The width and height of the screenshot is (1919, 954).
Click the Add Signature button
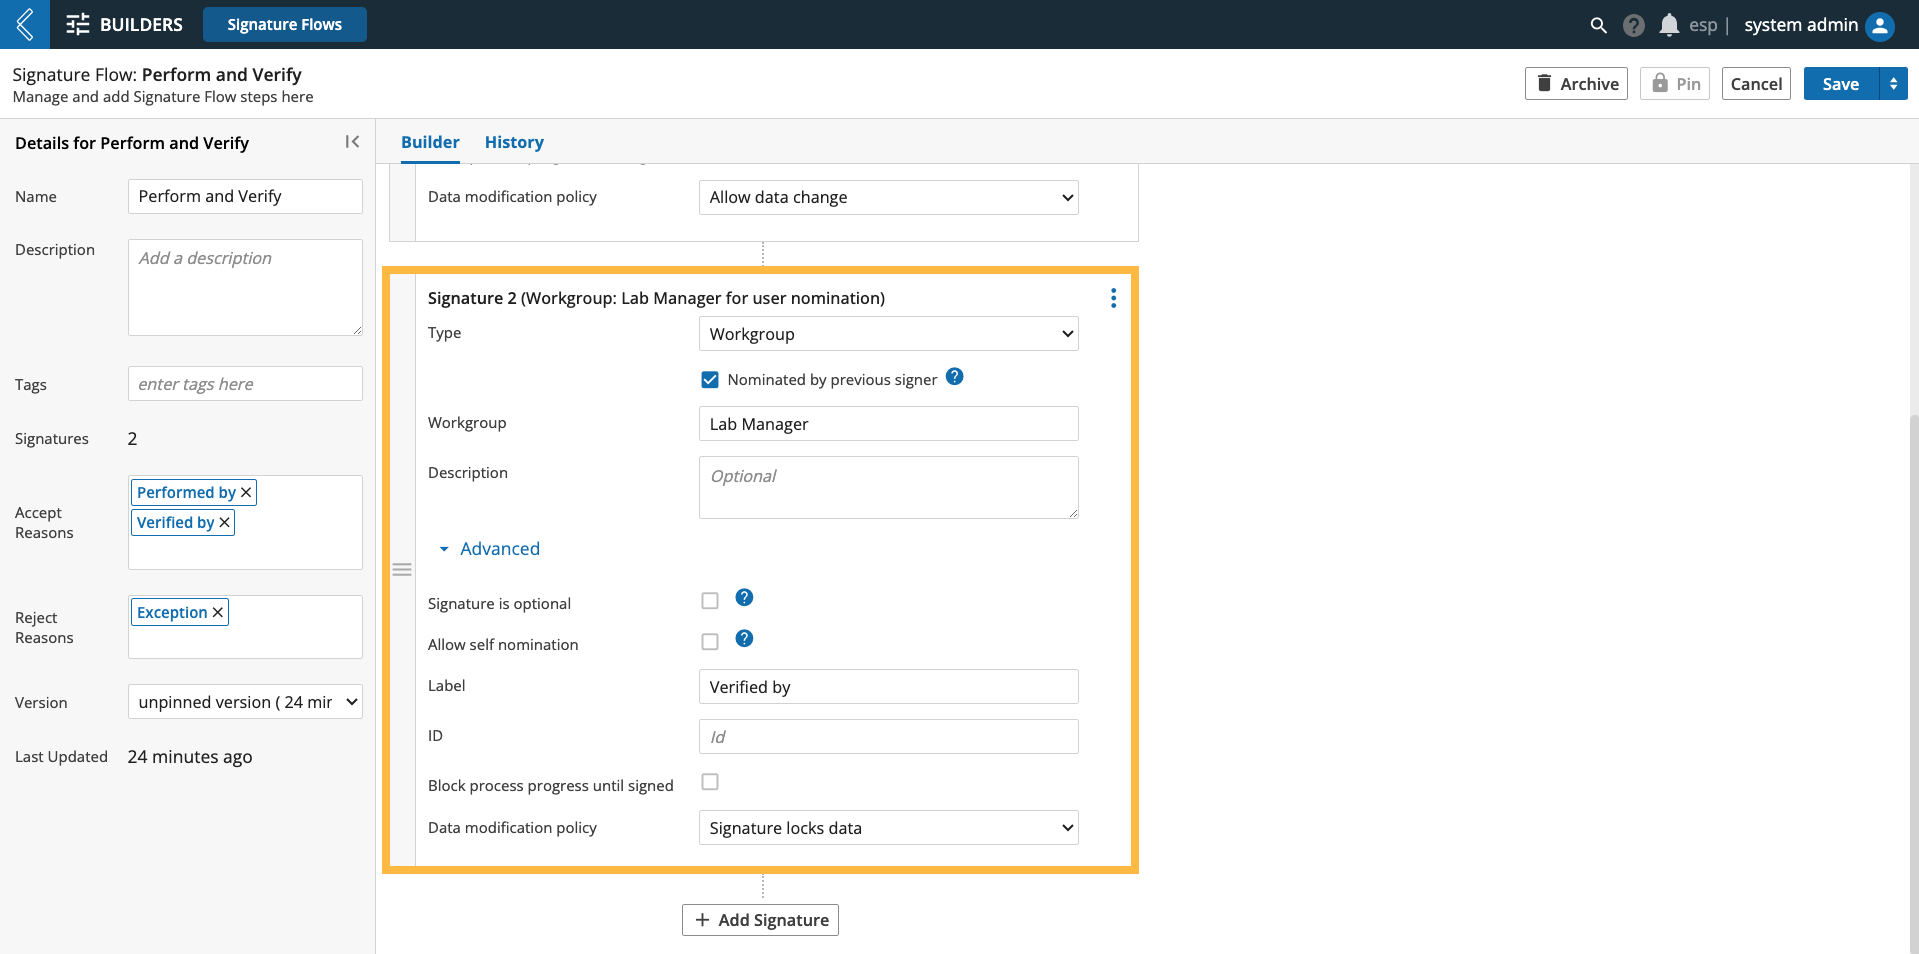760,920
